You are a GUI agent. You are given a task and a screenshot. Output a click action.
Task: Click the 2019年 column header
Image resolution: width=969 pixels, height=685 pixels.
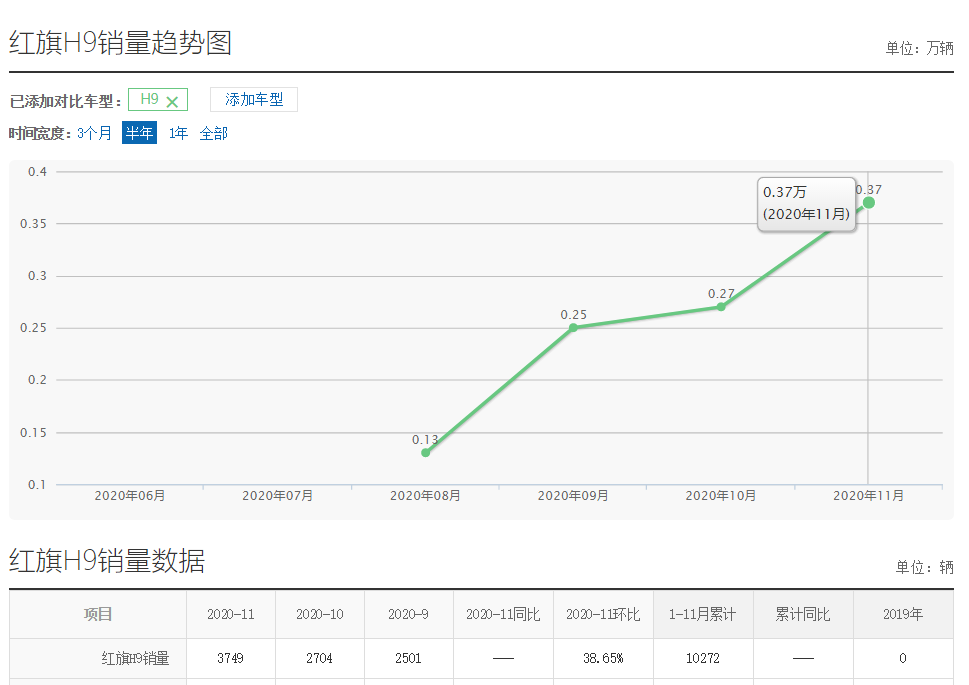[x=903, y=614]
